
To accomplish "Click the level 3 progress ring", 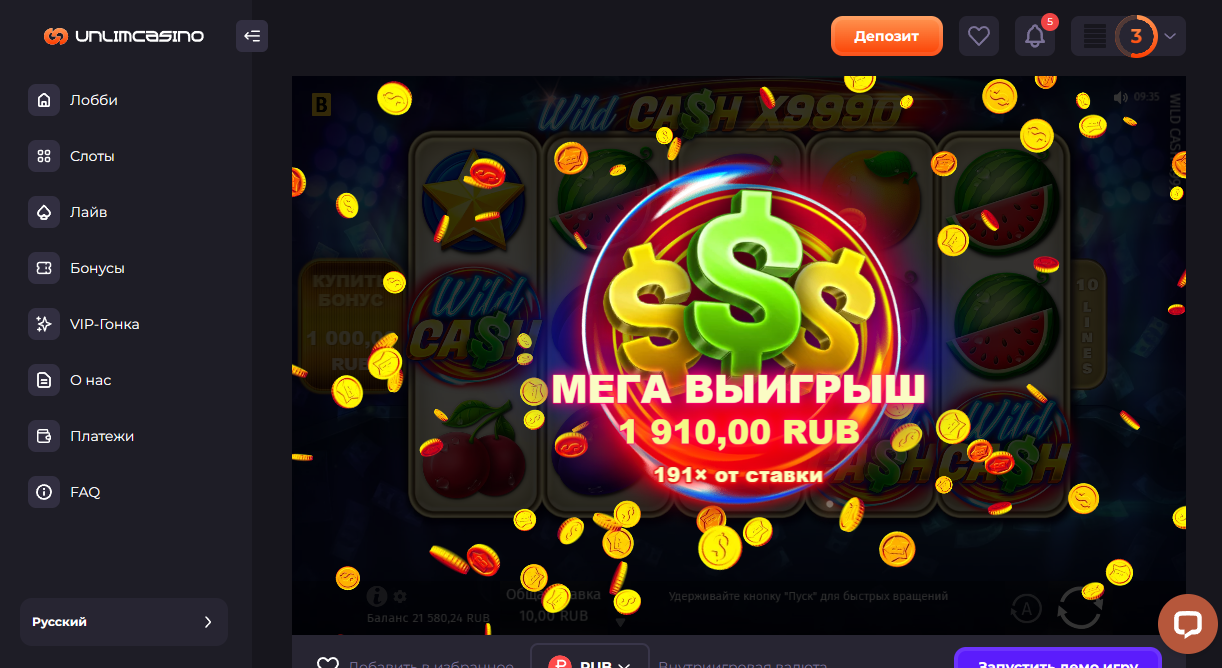I will (1136, 36).
